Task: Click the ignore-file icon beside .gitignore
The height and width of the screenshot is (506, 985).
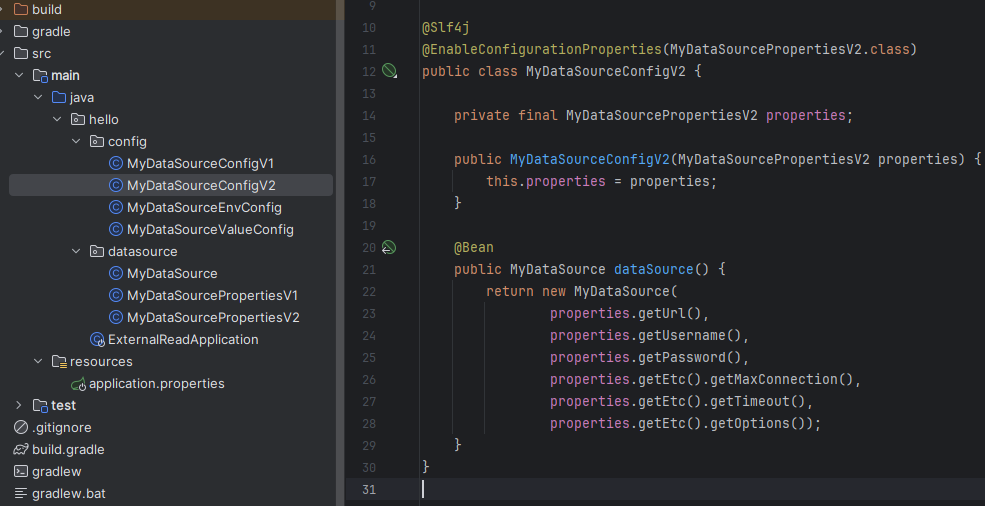Action: tap(21, 427)
